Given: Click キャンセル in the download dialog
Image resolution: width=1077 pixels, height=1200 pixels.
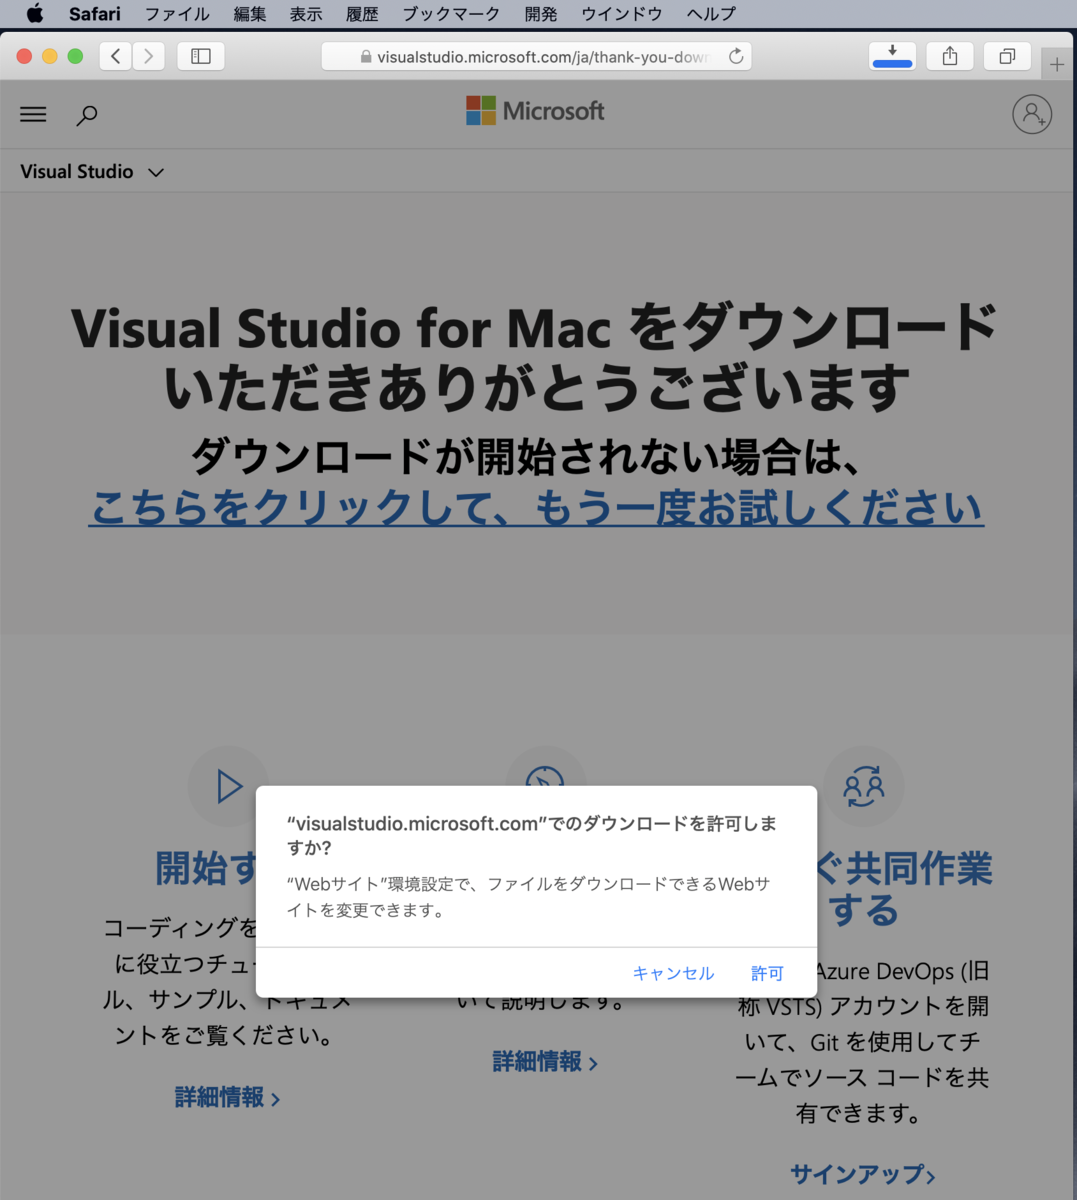Looking at the screenshot, I should tap(673, 972).
